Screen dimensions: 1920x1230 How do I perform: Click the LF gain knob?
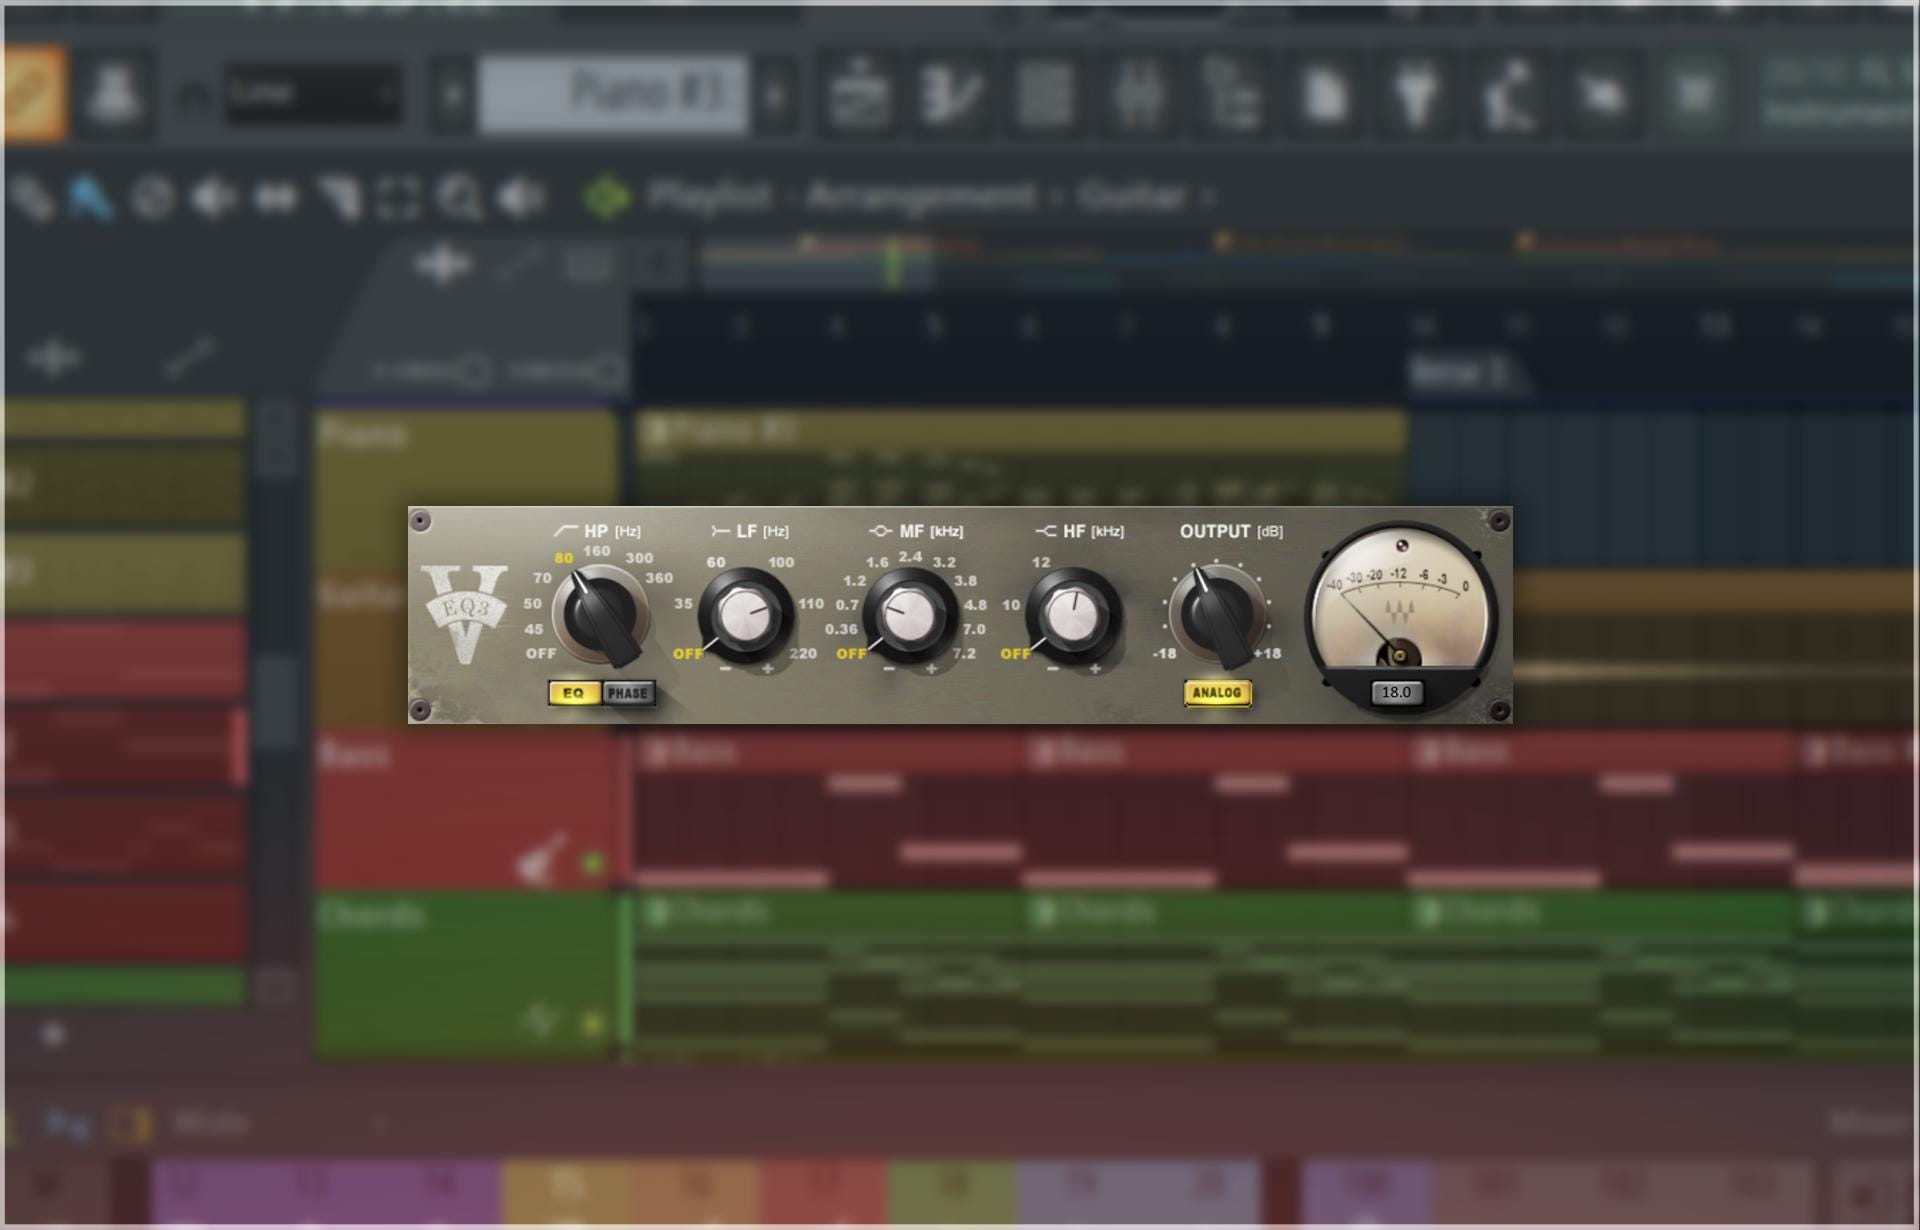[x=746, y=615]
